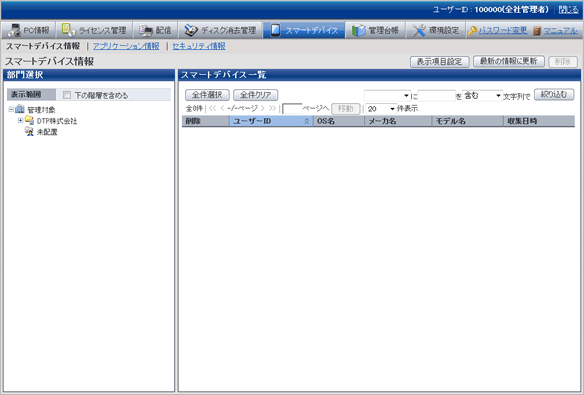Click the DTP株式会社 folder icon
Viewport: 584px width, 395px height.
tap(29, 120)
